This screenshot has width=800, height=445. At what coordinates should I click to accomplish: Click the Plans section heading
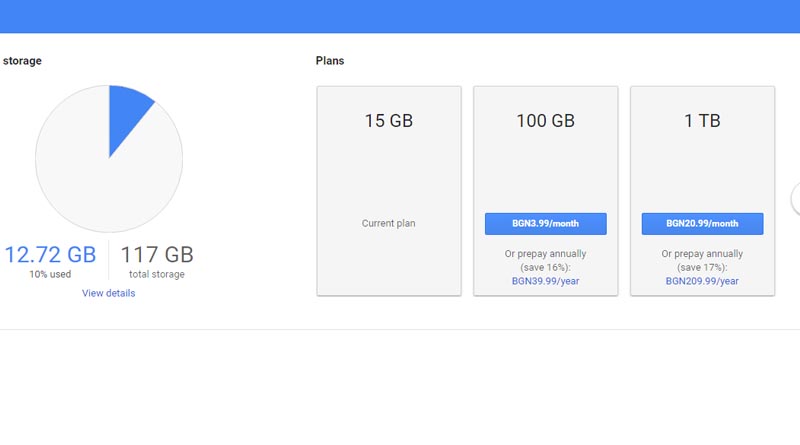click(x=330, y=61)
